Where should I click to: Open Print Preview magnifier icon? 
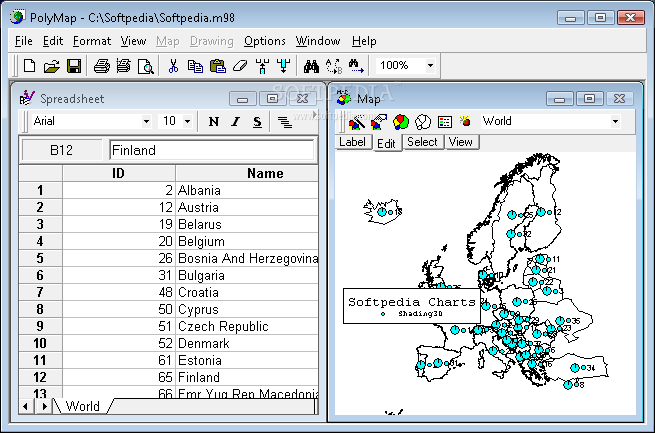click(146, 66)
